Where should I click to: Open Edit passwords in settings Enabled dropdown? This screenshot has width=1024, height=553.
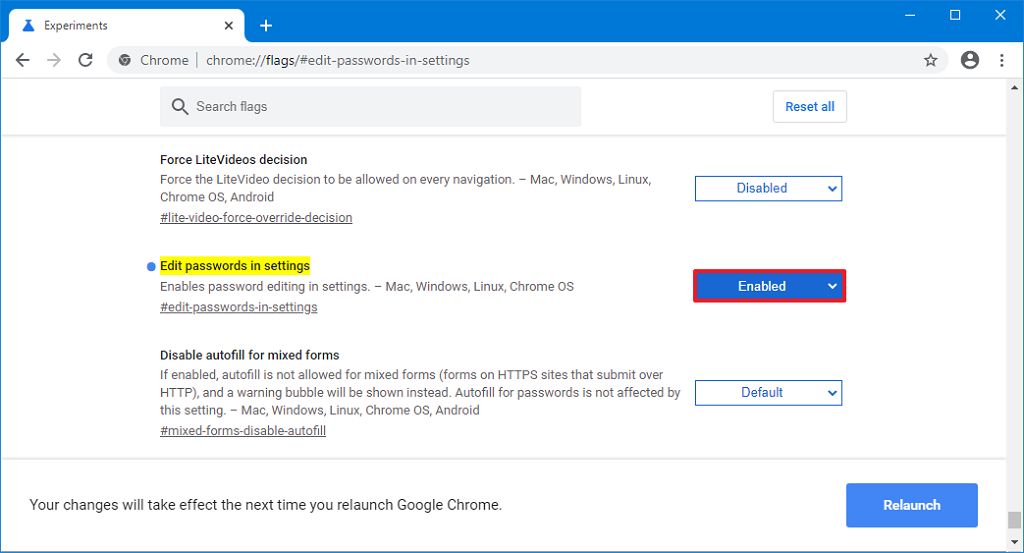(769, 286)
